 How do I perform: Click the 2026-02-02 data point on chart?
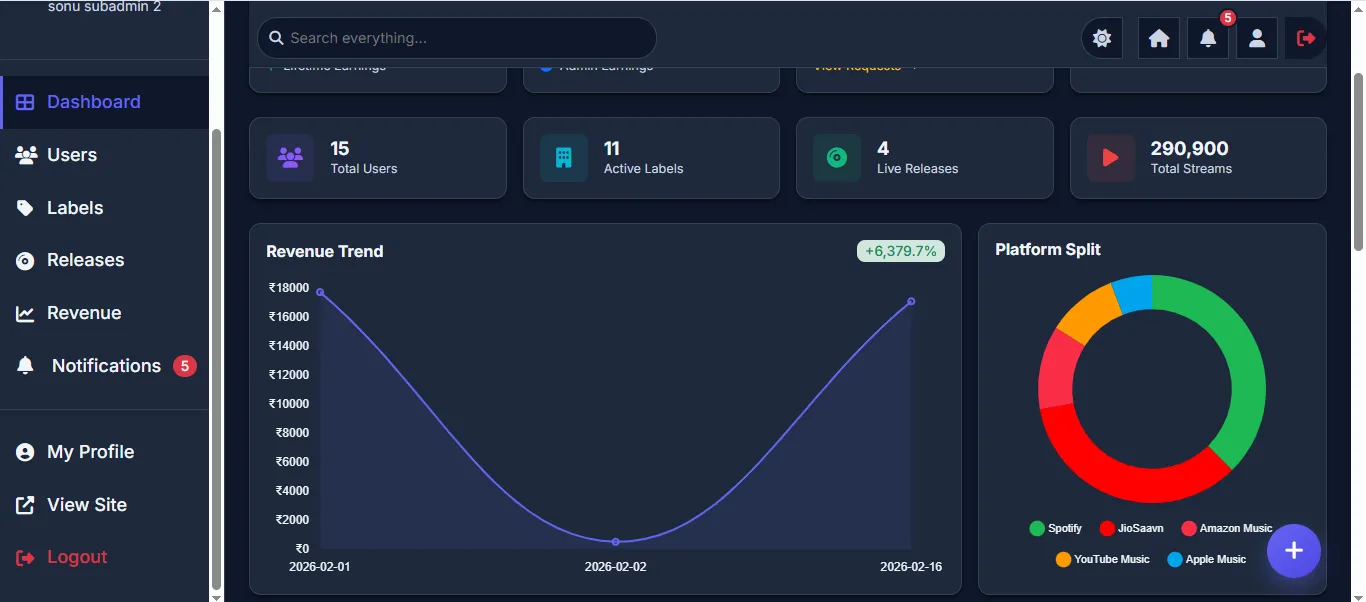(615, 542)
